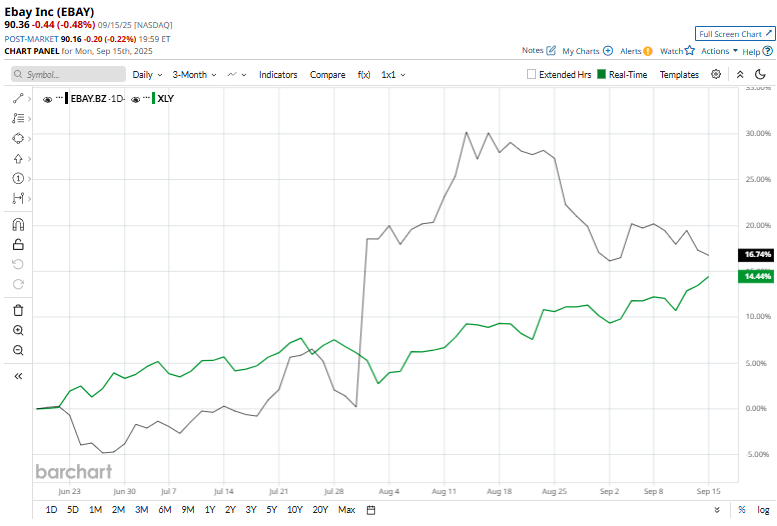This screenshot has height=526, width=777.
Task: Open the chart type line dropdown
Action: (236, 74)
